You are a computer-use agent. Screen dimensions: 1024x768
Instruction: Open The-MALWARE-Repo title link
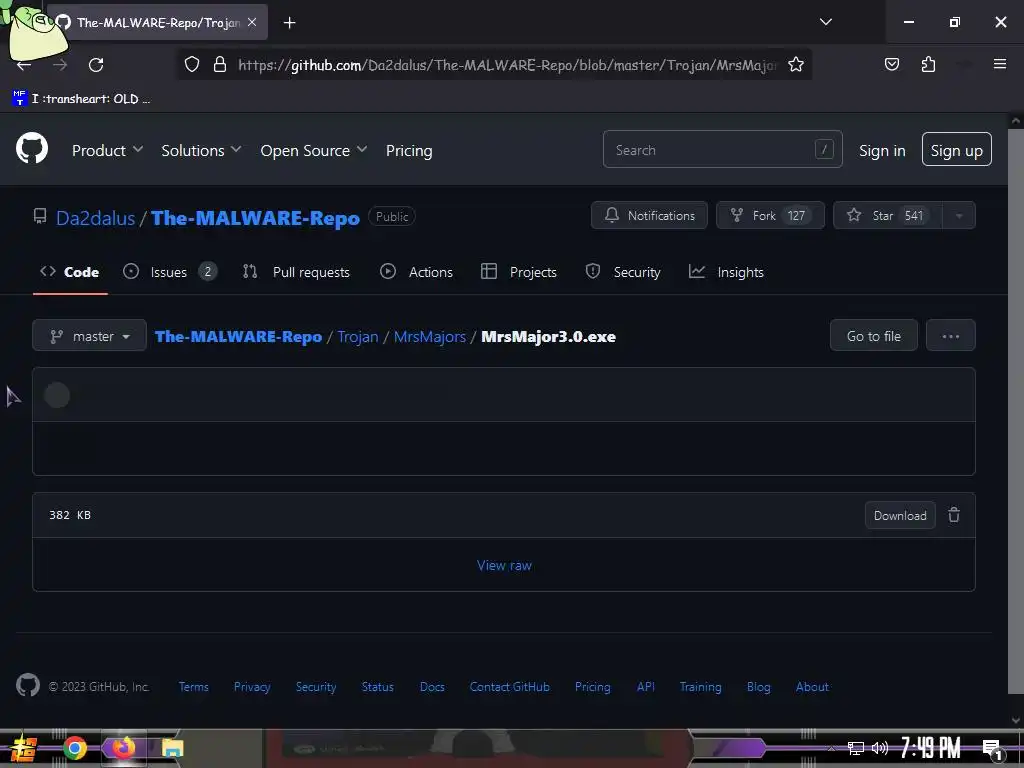255,217
